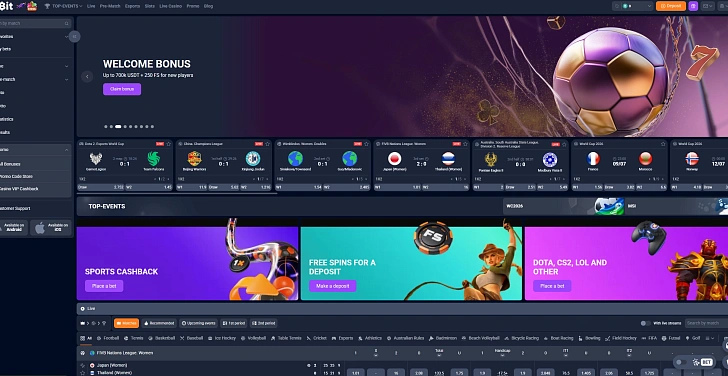This screenshot has width=728, height=376.
Task: Favorite the Wimbledon Women Doubles card
Action: [366, 144]
